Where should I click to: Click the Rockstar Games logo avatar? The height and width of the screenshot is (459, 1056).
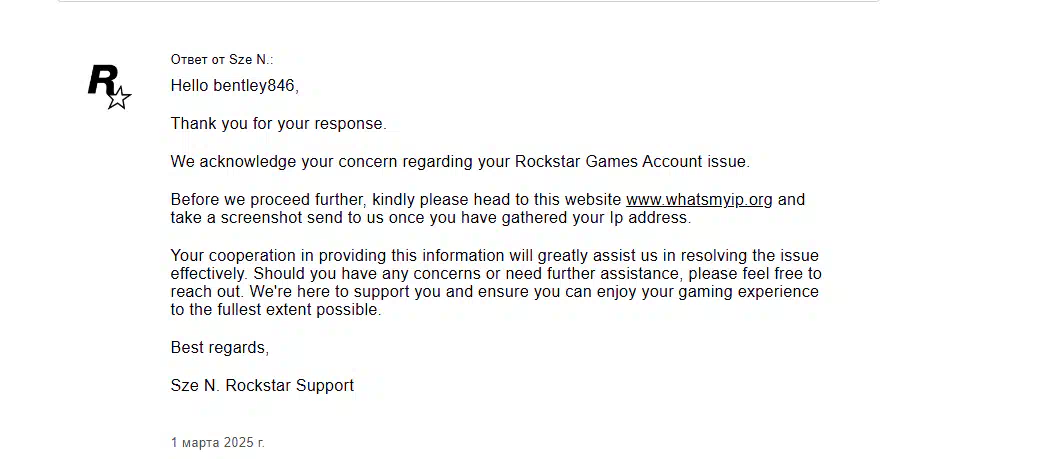[x=110, y=87]
